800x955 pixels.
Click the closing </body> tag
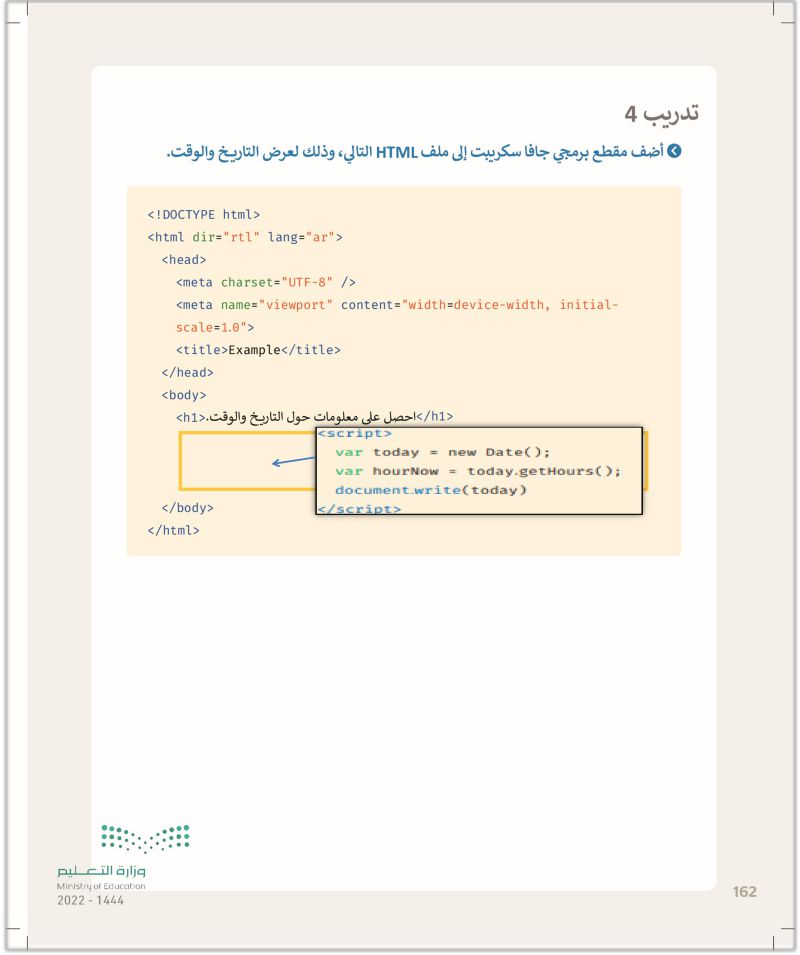188,507
